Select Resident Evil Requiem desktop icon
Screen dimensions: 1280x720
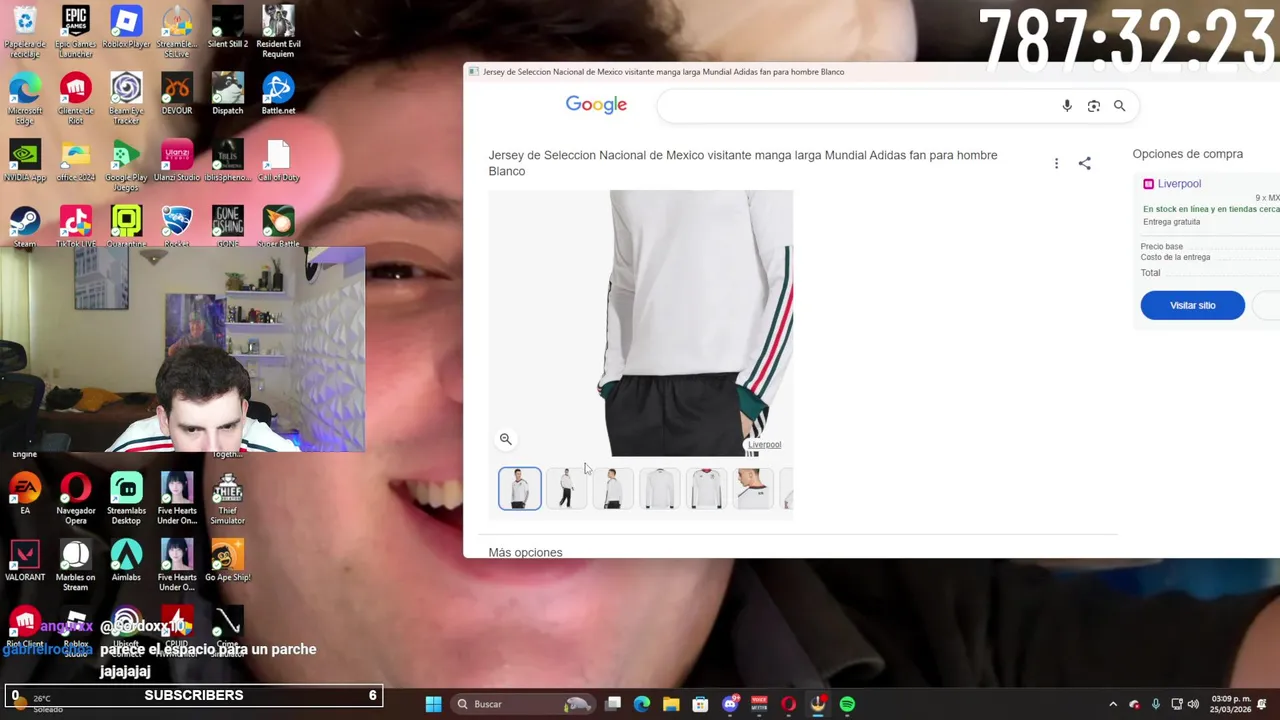(x=278, y=30)
